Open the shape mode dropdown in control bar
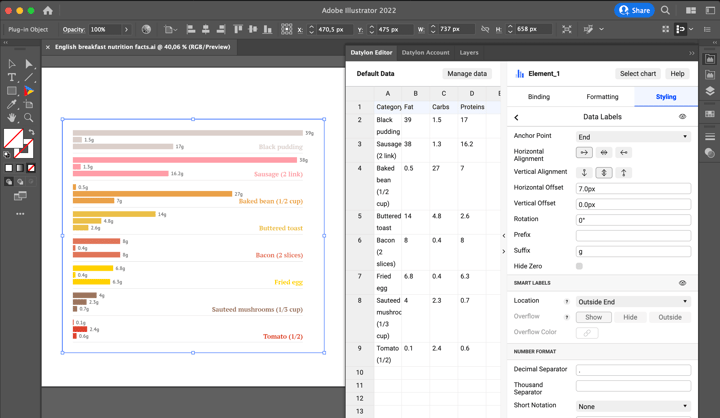 (170, 29)
